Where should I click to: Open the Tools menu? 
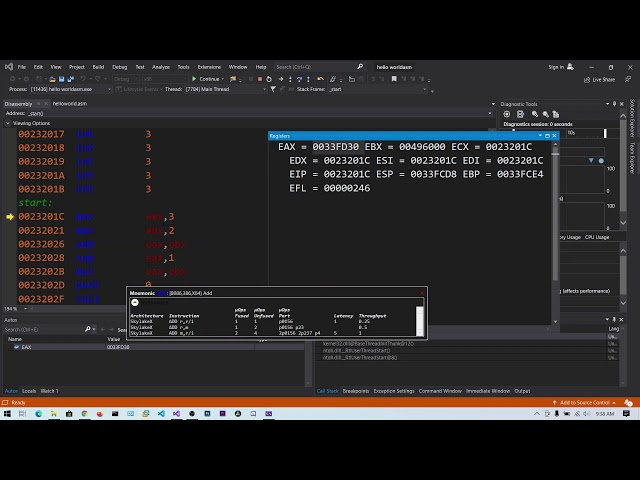coord(183,67)
